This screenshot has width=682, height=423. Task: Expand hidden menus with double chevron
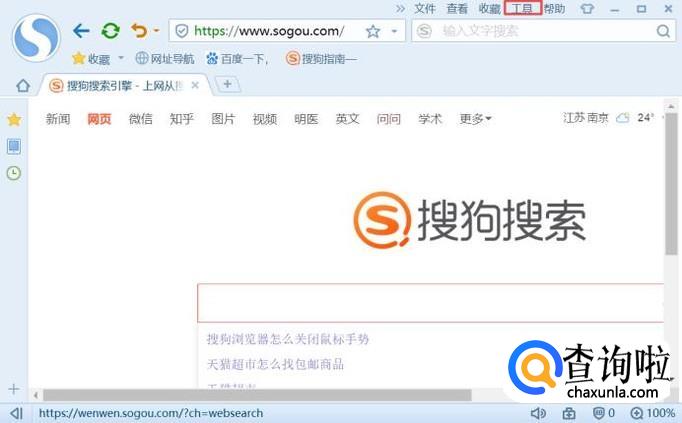pyautogui.click(x=400, y=8)
